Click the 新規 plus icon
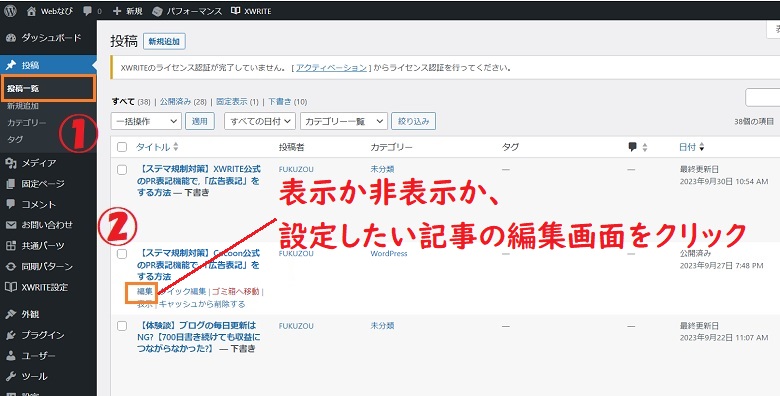 (117, 11)
